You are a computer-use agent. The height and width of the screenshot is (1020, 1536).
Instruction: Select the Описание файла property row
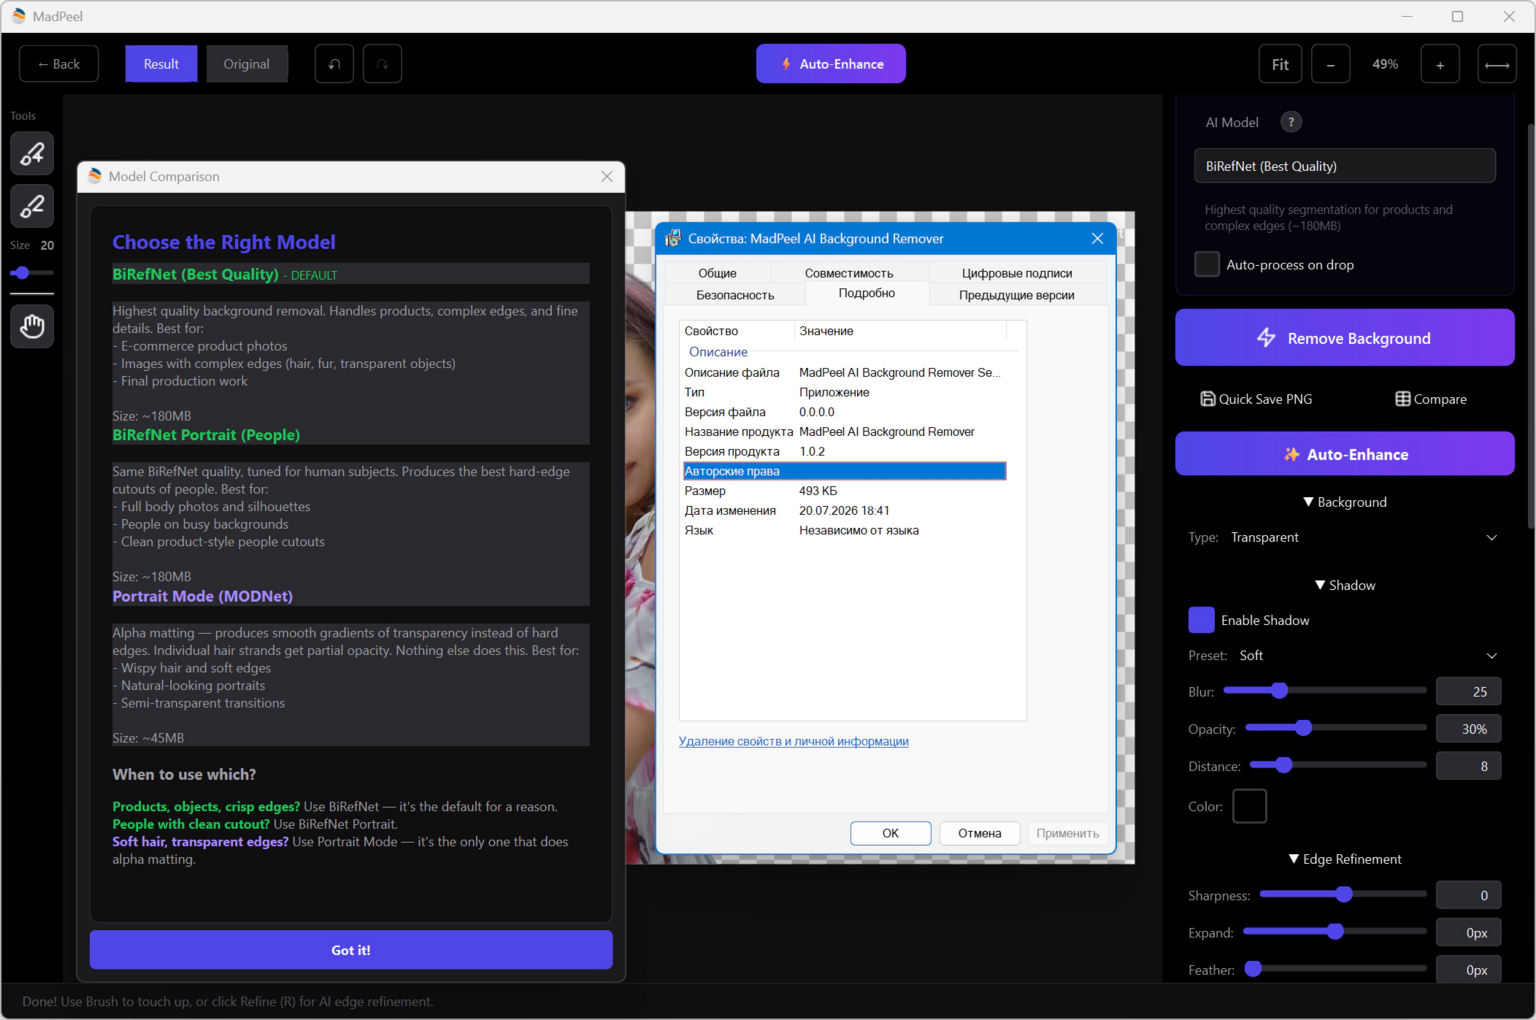(844, 372)
